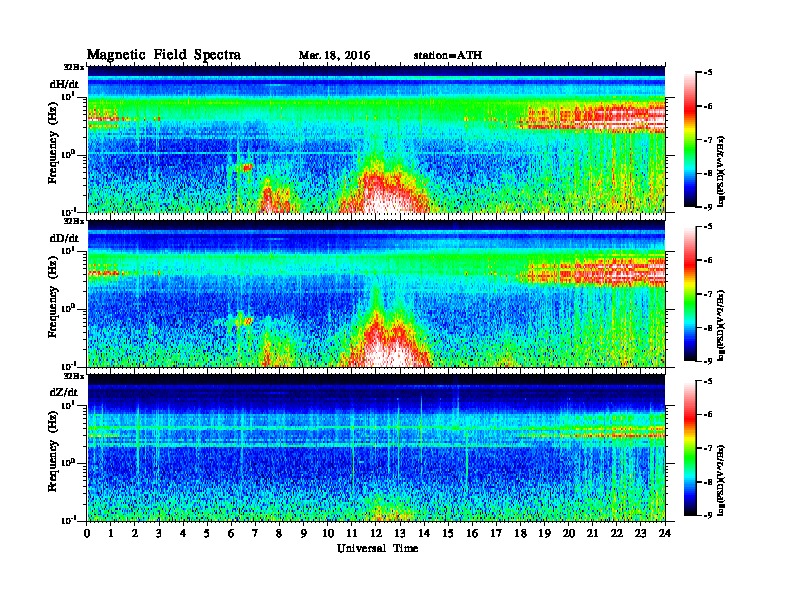Click hour 1 on the time axis

click(112, 533)
